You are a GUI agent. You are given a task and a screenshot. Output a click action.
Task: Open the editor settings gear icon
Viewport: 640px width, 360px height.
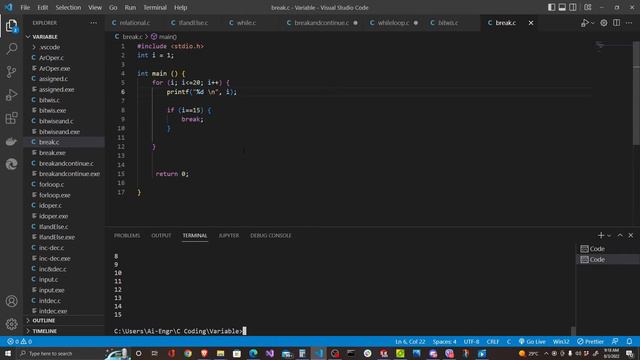pos(604,23)
